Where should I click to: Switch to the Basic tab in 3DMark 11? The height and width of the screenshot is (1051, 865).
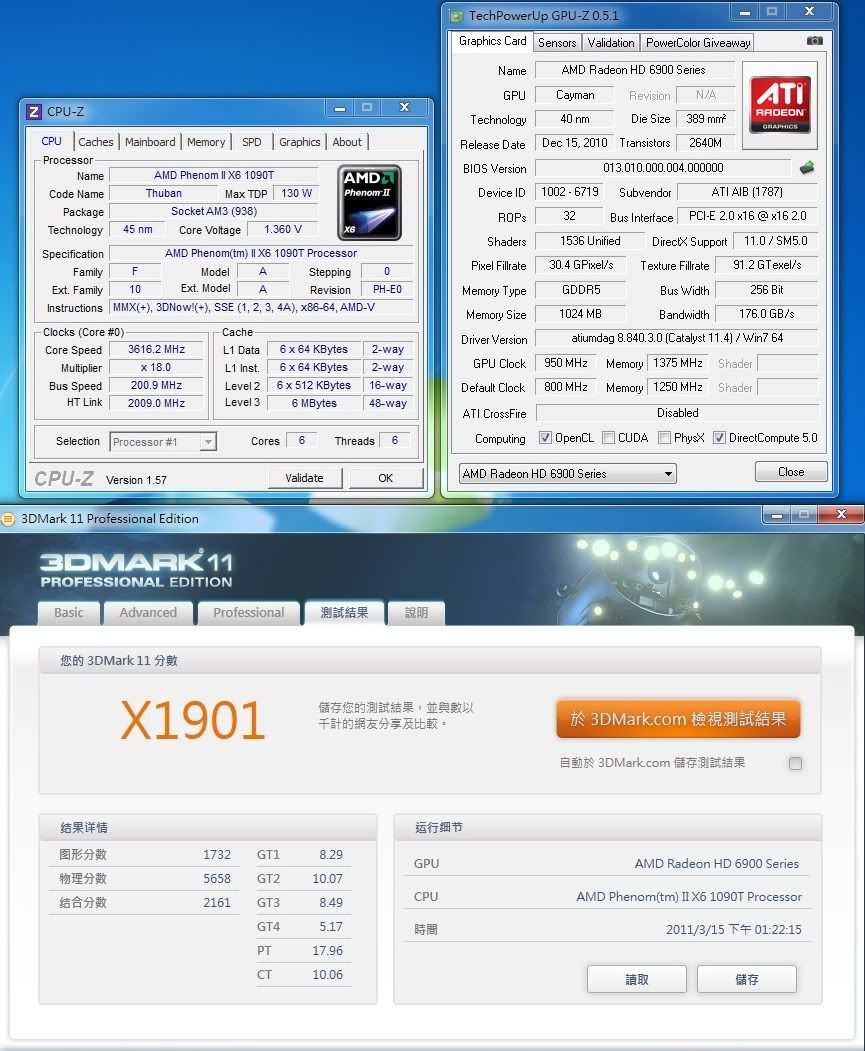coord(69,613)
